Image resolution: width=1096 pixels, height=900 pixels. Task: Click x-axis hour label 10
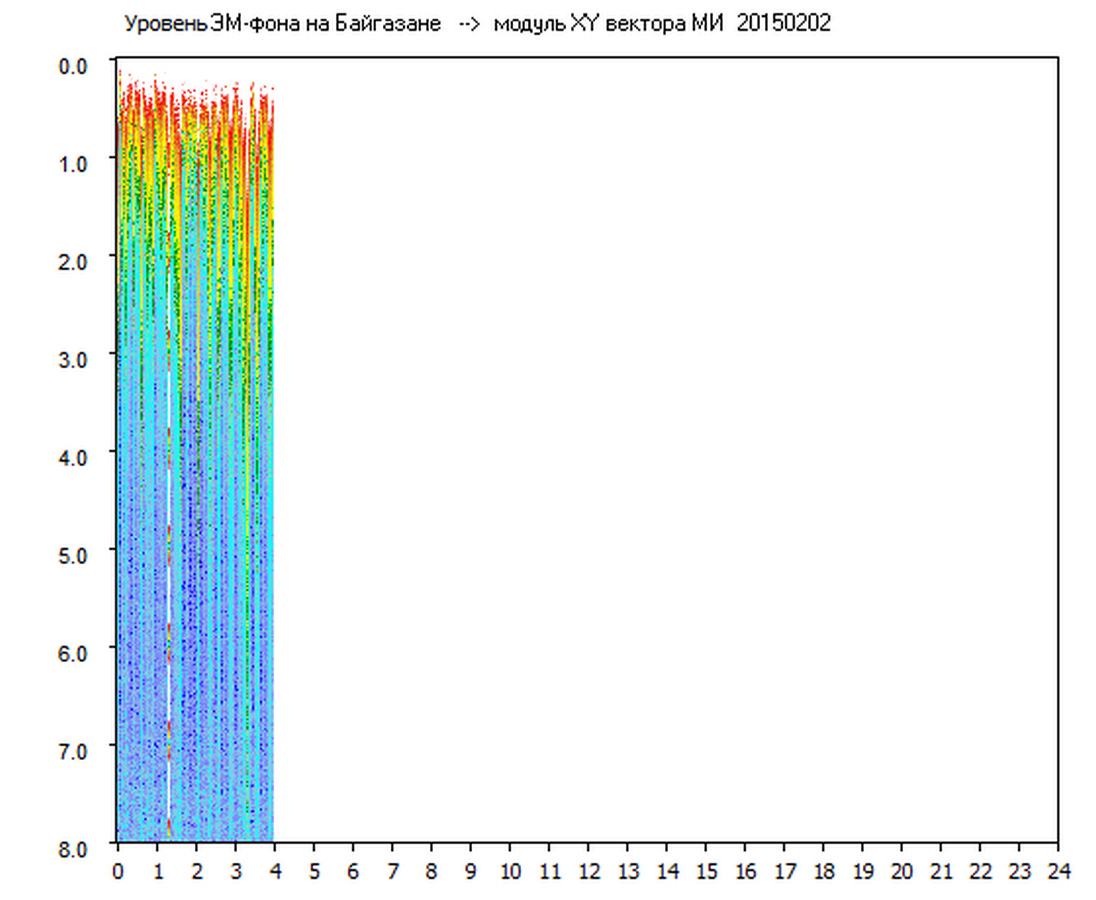tap(510, 871)
